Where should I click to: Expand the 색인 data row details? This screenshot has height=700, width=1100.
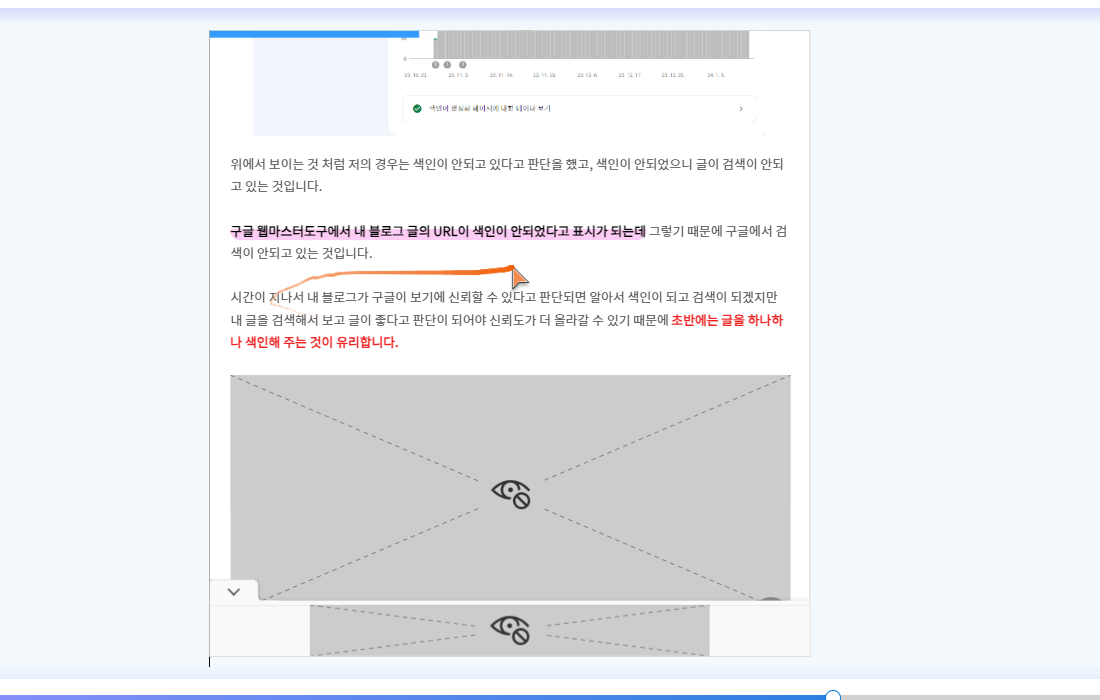coord(580,108)
